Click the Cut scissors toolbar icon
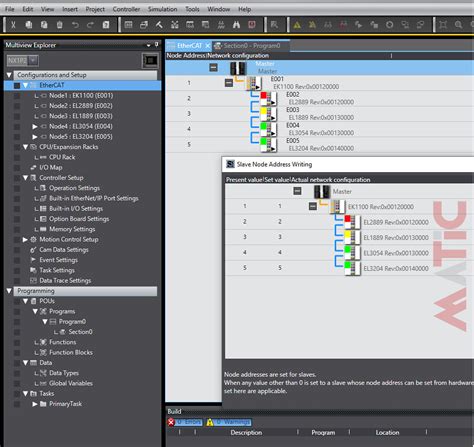The height and width of the screenshot is (447, 474). click(13, 25)
